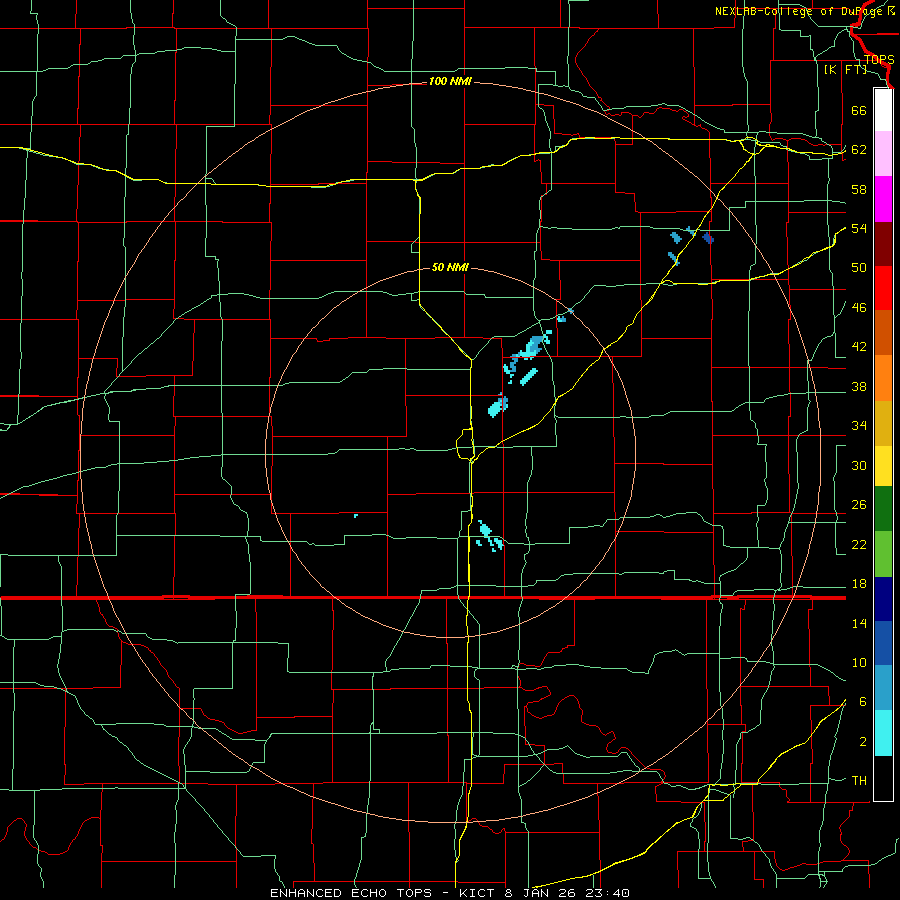
Task: Click the '2' scale label
Action: tap(862, 742)
